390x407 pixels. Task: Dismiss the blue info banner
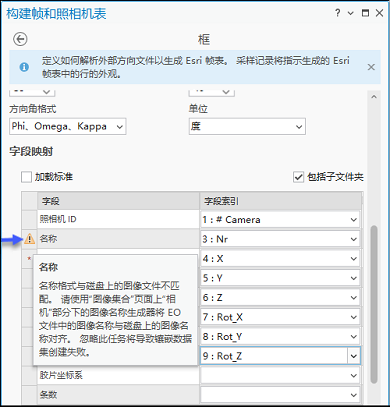click(x=371, y=67)
